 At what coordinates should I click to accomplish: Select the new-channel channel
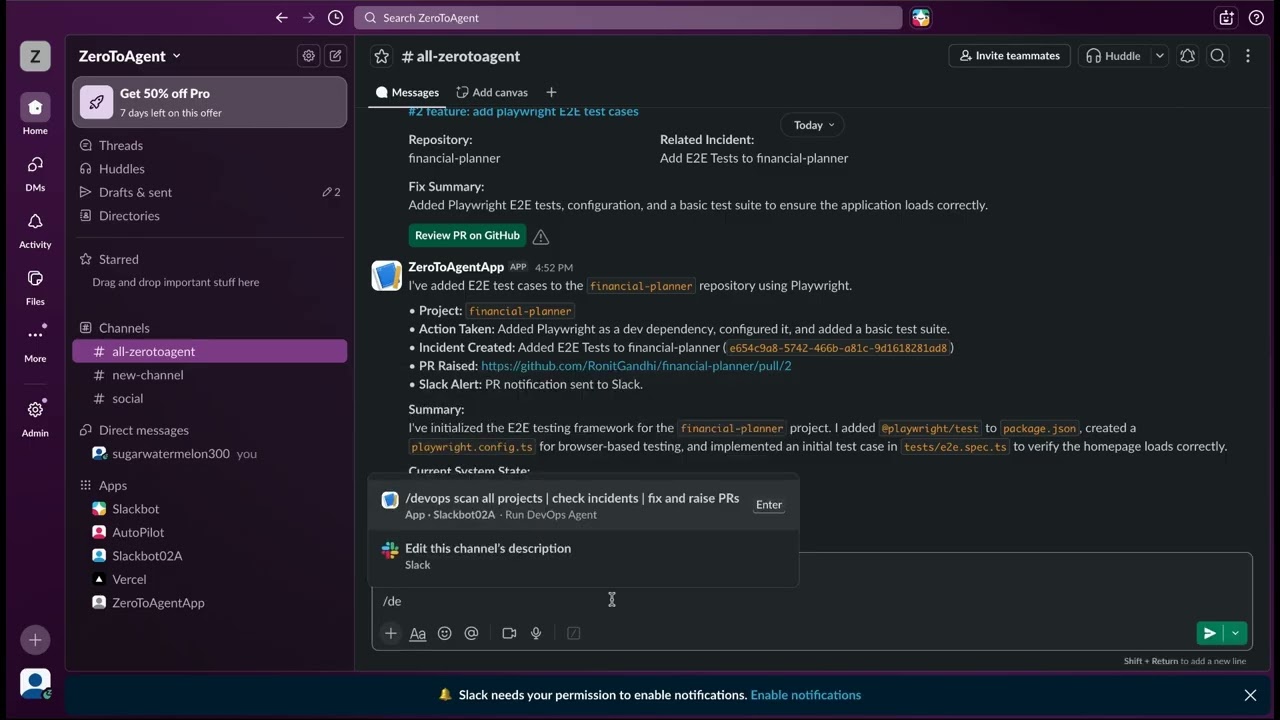210,375
